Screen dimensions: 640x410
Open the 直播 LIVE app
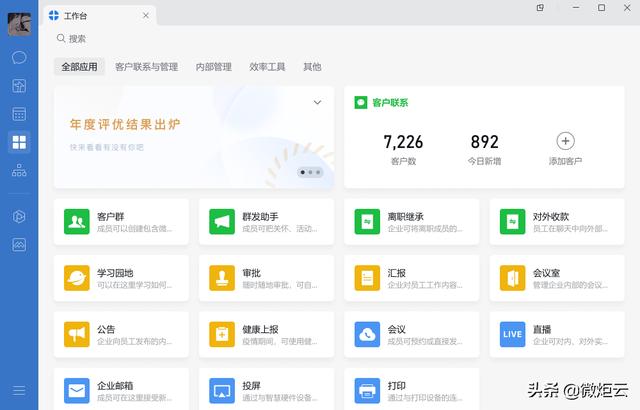557,334
